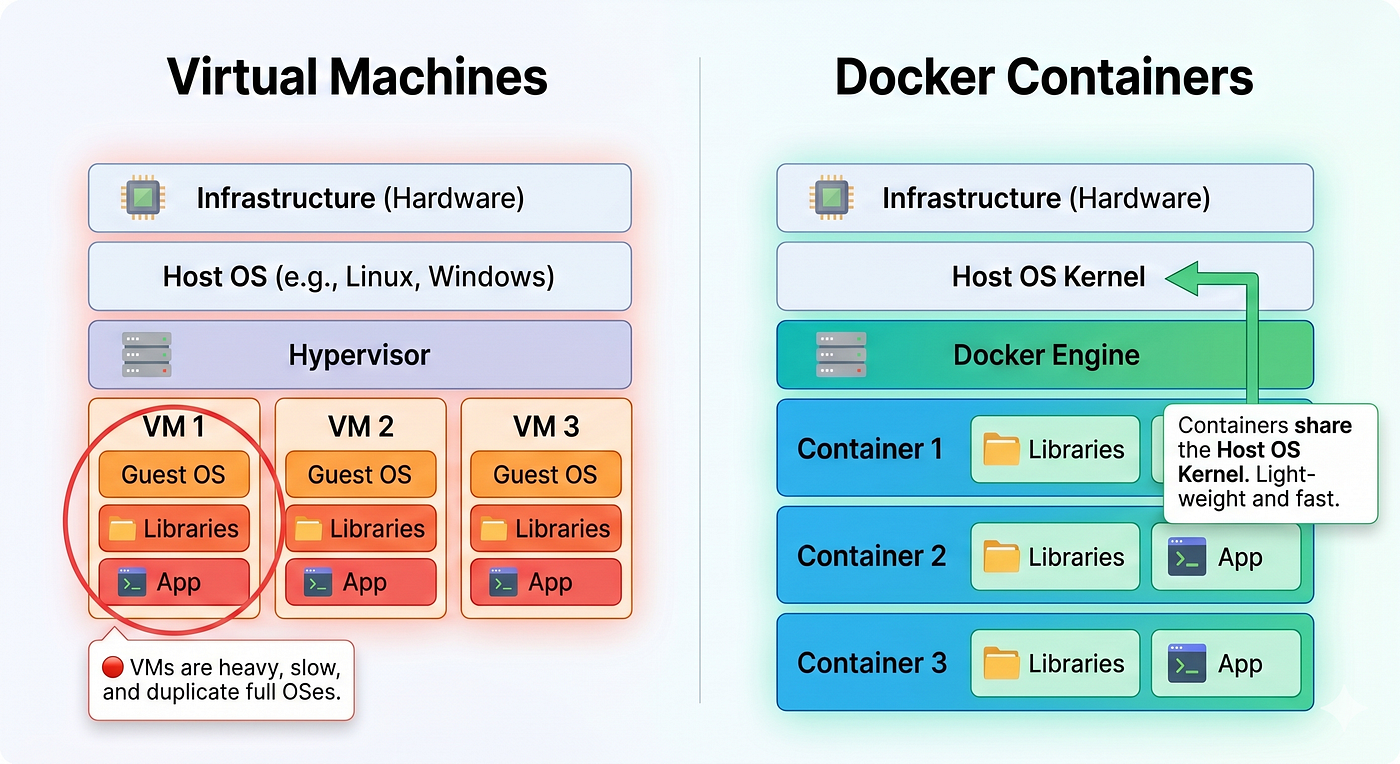The height and width of the screenshot is (764, 1400).
Task: Select "Infrastructure (Hardware)" text under Virtual Machines
Action: 360,198
